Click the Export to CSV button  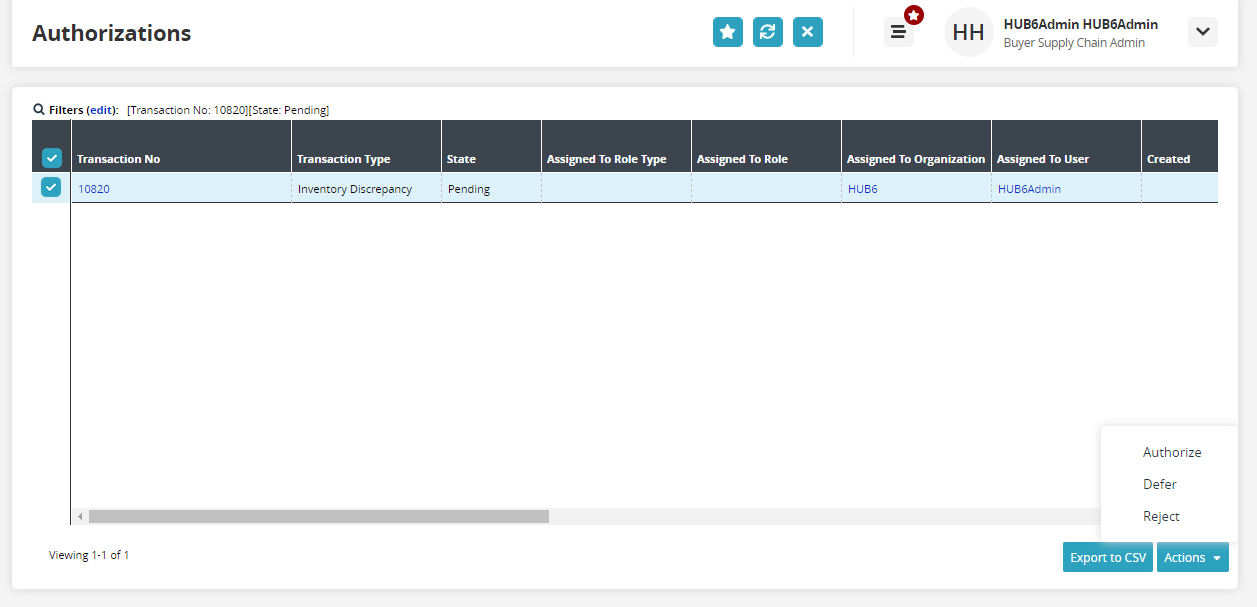pyautogui.click(x=1107, y=557)
